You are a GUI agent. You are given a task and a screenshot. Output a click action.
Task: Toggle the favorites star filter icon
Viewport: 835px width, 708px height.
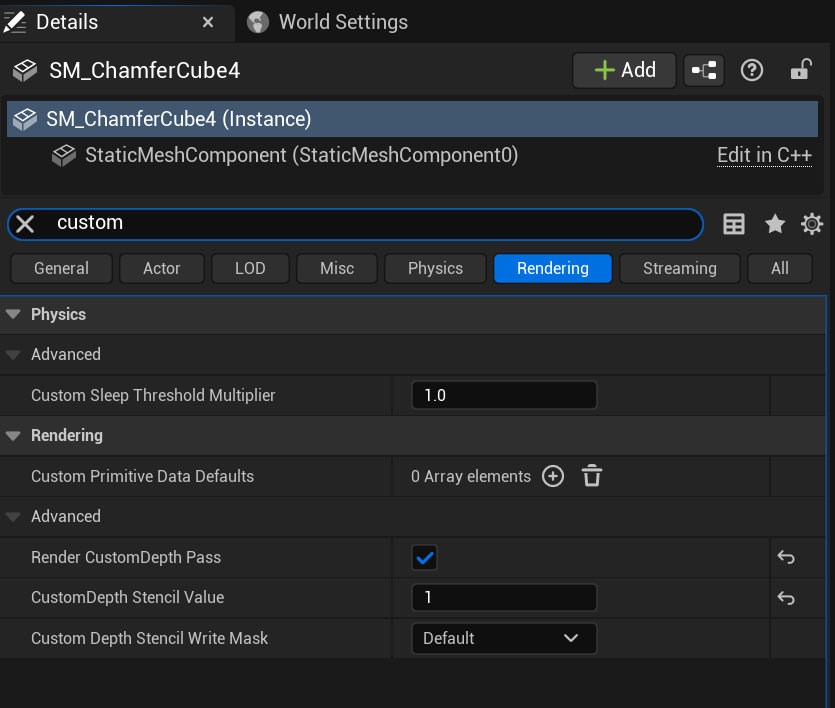(x=775, y=224)
